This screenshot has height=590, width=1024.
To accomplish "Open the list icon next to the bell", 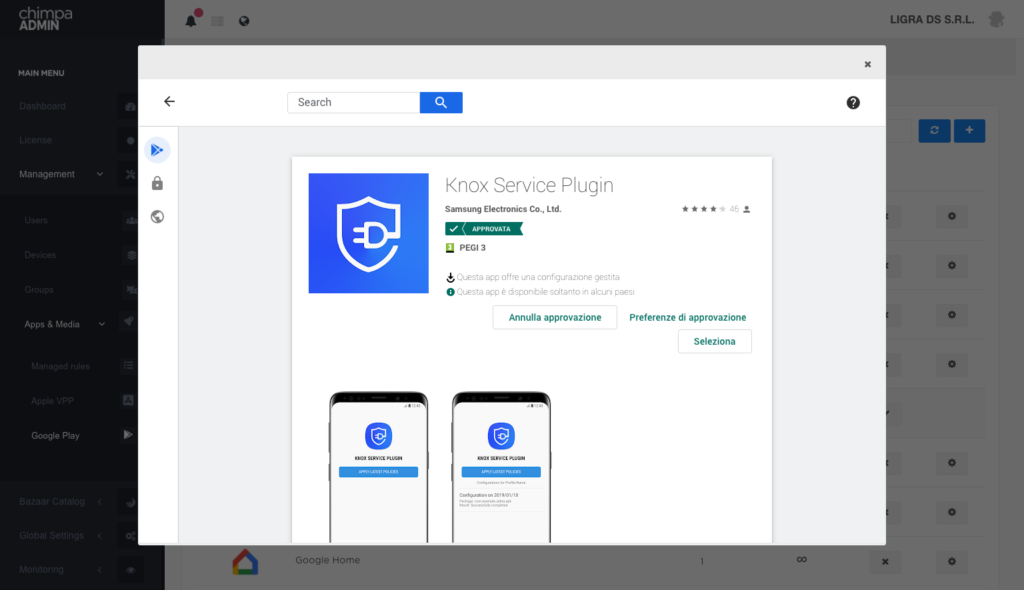I will pos(217,22).
